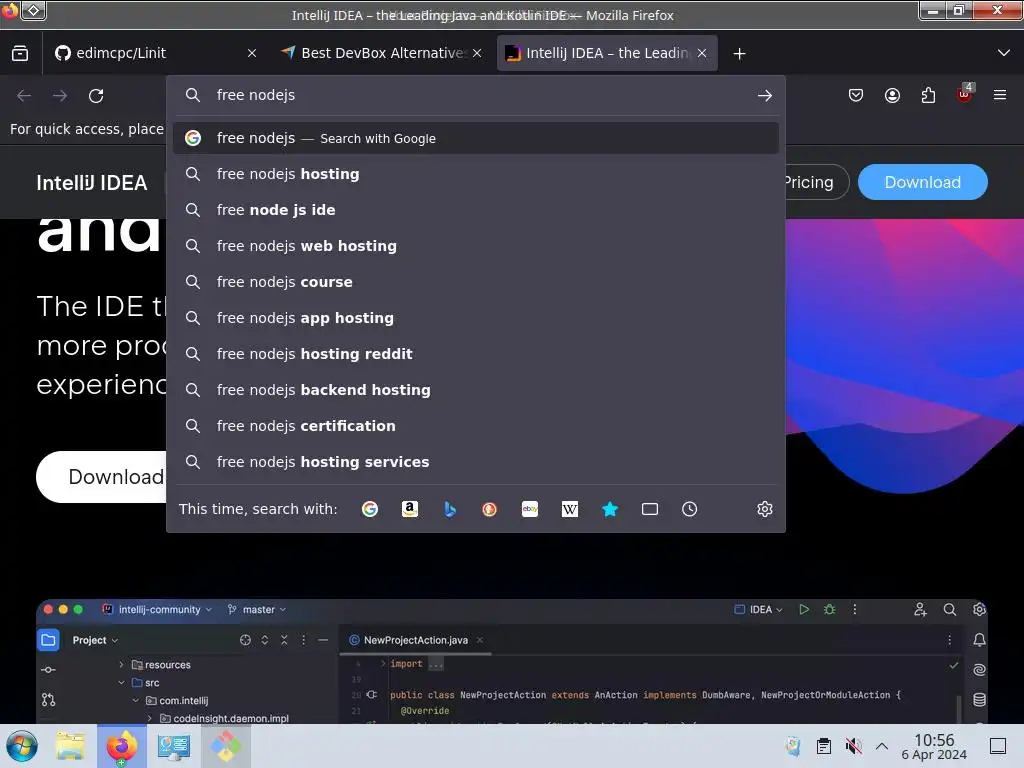Close the Best DevBox Alternatives tab
The image size is (1024, 768).
coord(477,54)
